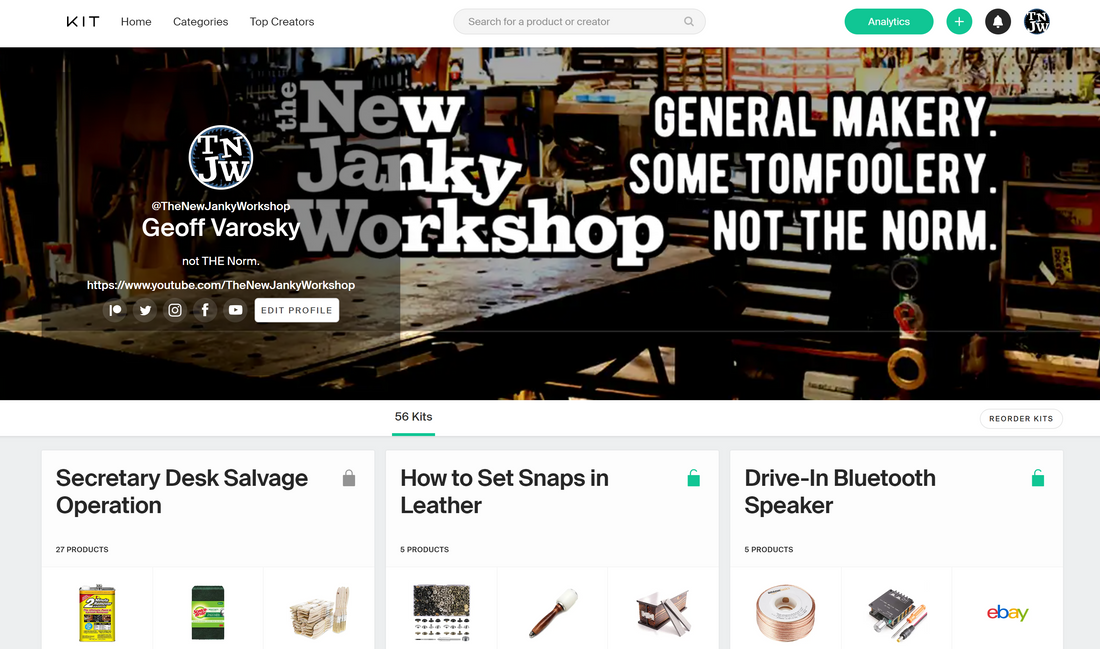Open the Twitter profile icon
This screenshot has width=1100, height=649.
tap(145, 310)
